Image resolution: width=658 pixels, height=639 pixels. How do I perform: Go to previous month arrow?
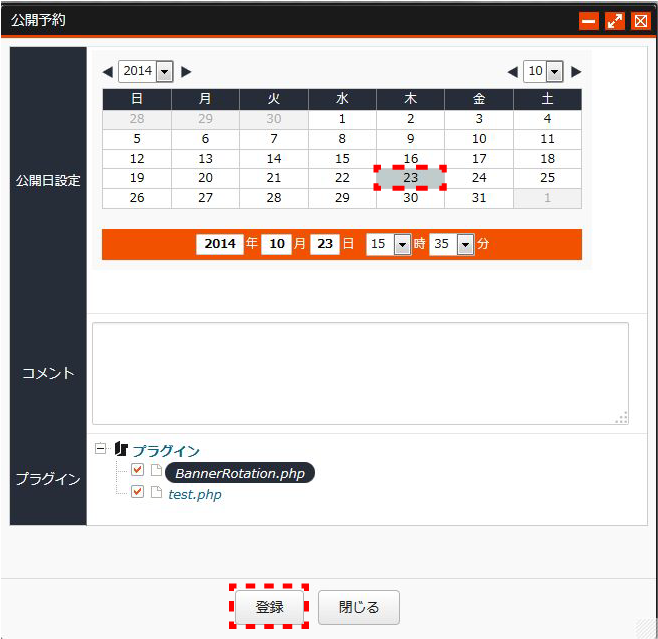coord(512,72)
